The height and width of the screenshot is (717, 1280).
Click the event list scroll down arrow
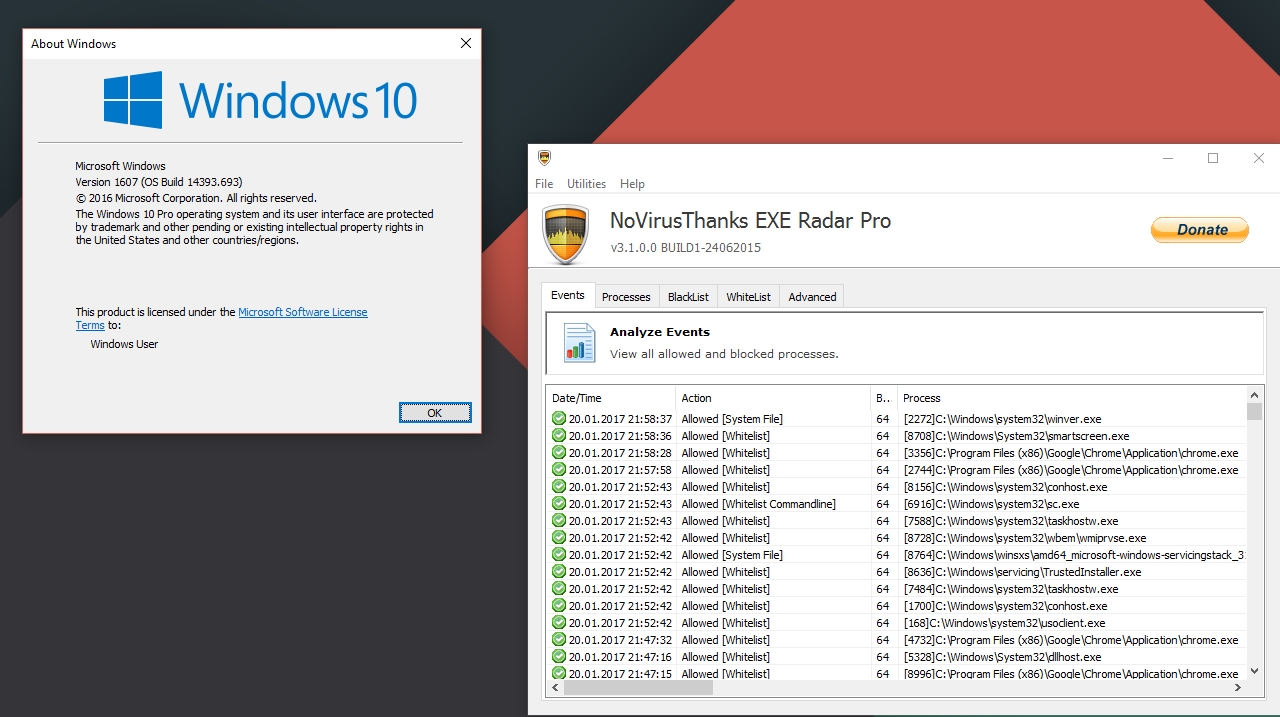click(x=1254, y=673)
